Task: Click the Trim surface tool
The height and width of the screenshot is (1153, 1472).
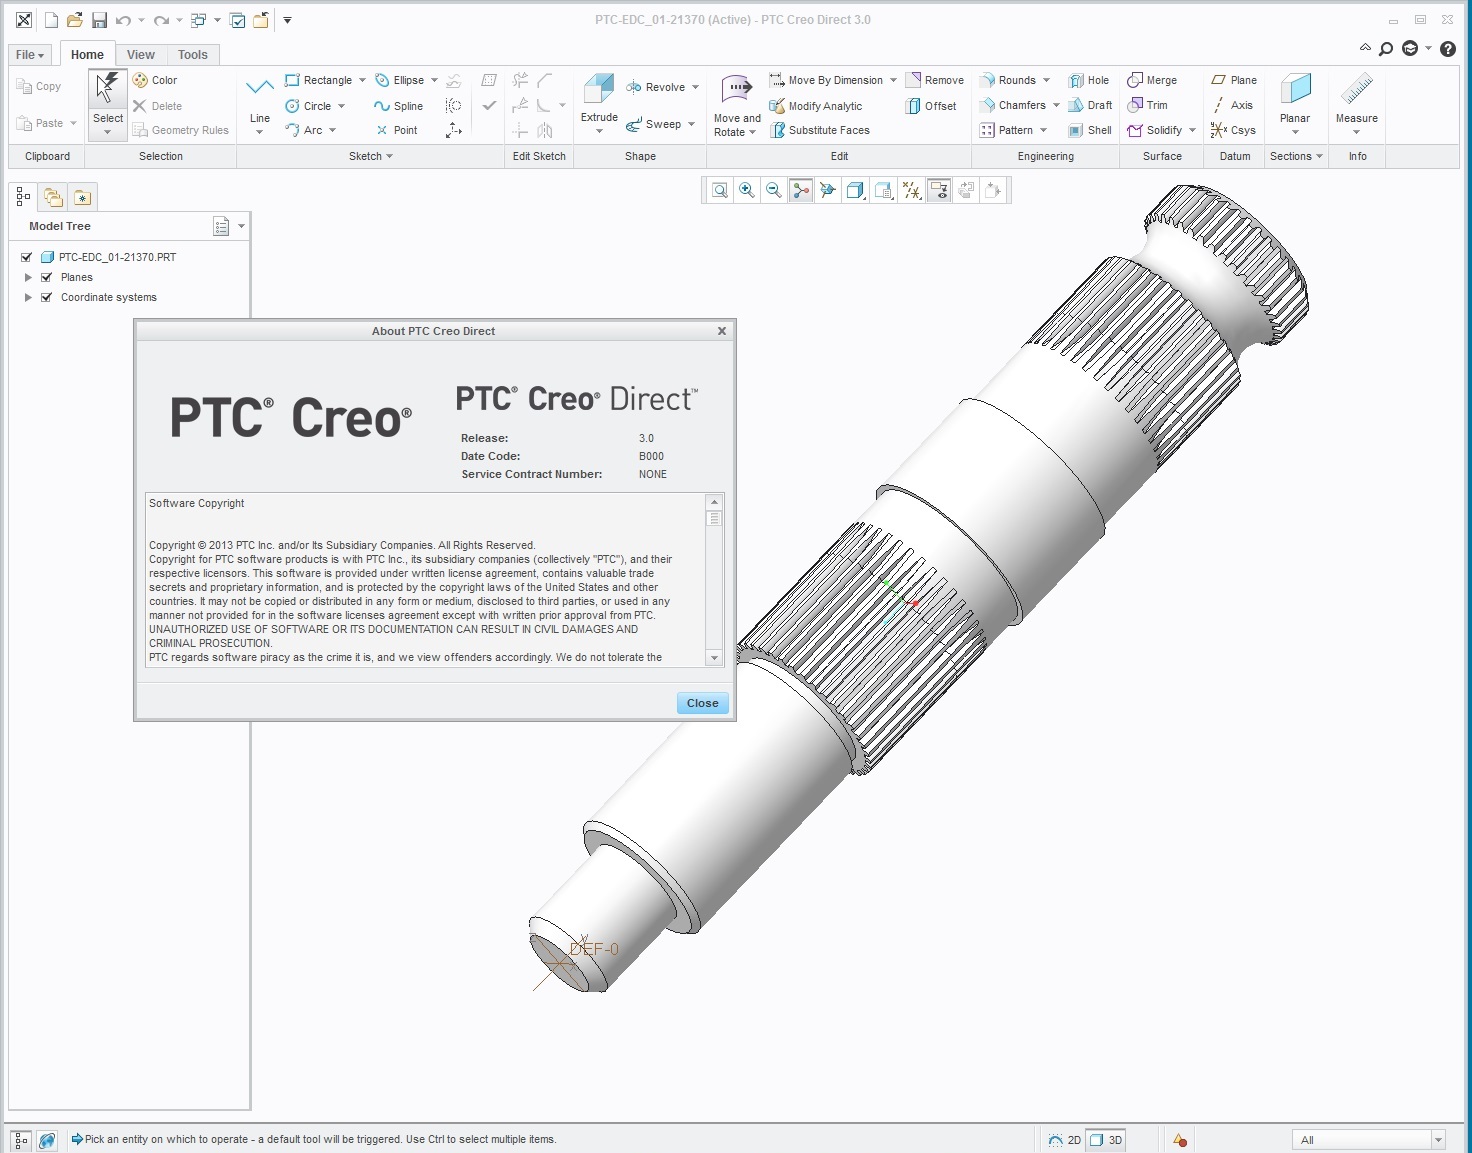Action: (x=1147, y=105)
